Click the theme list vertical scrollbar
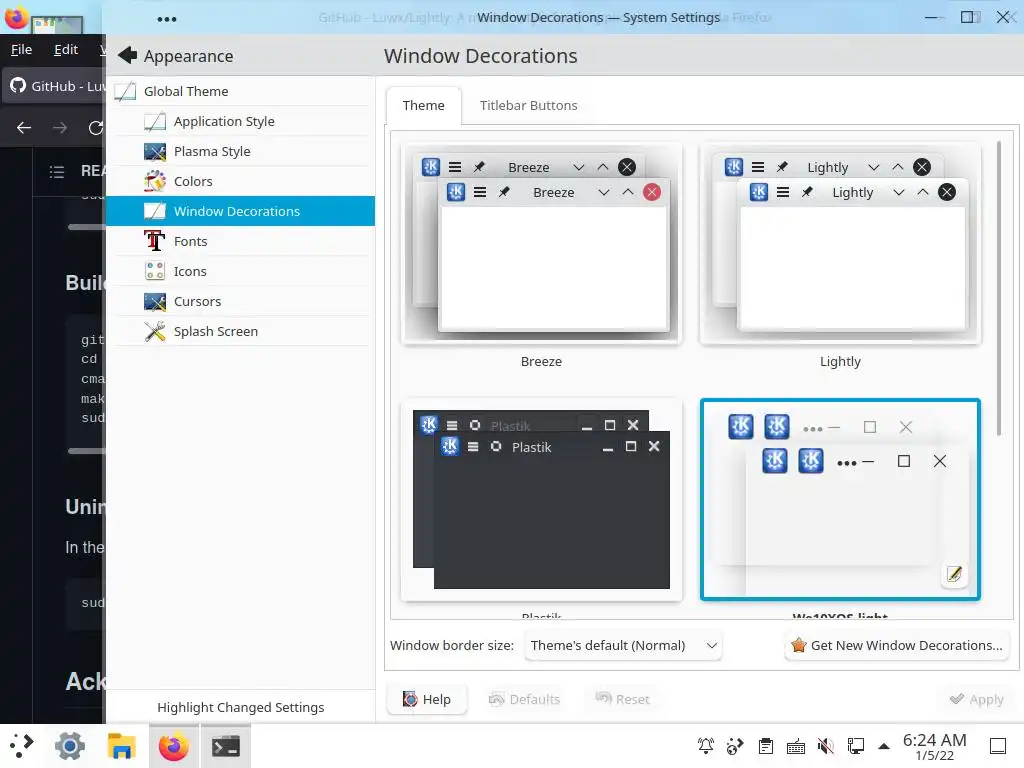The height and width of the screenshot is (768, 1024). click(x=999, y=289)
